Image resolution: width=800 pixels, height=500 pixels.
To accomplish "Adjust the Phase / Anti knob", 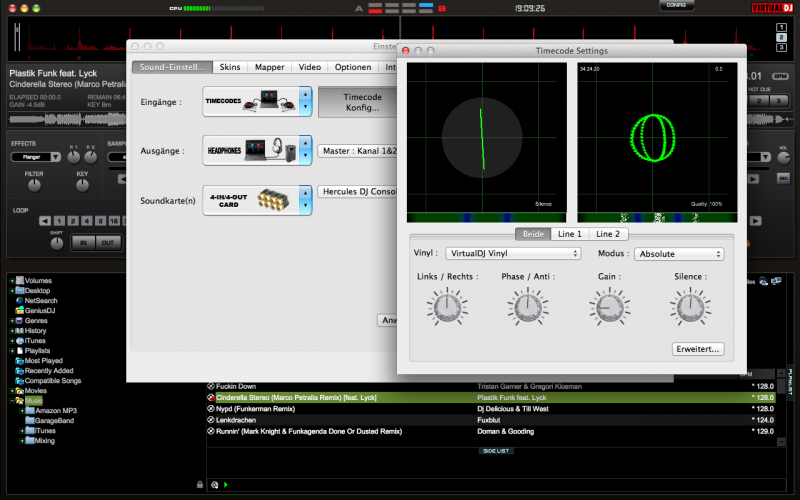I will tap(528, 307).
